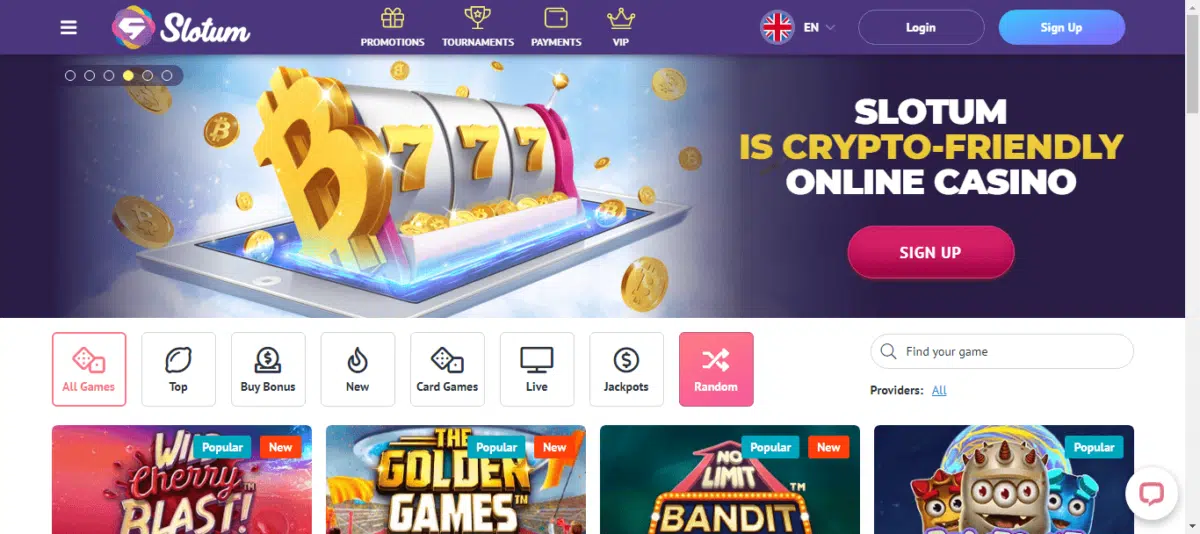Viewport: 1200px width, 534px height.
Task: Click the Find your game search field
Action: point(1002,352)
